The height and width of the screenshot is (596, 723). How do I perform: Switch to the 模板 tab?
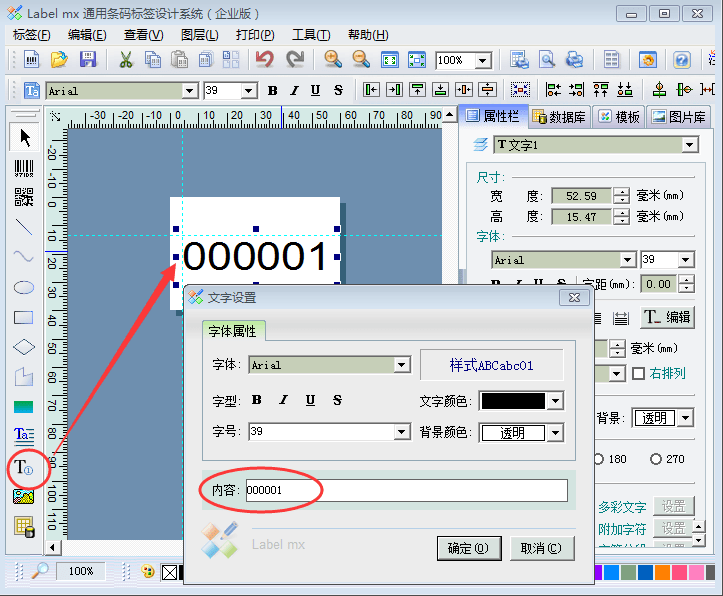pyautogui.click(x=619, y=117)
